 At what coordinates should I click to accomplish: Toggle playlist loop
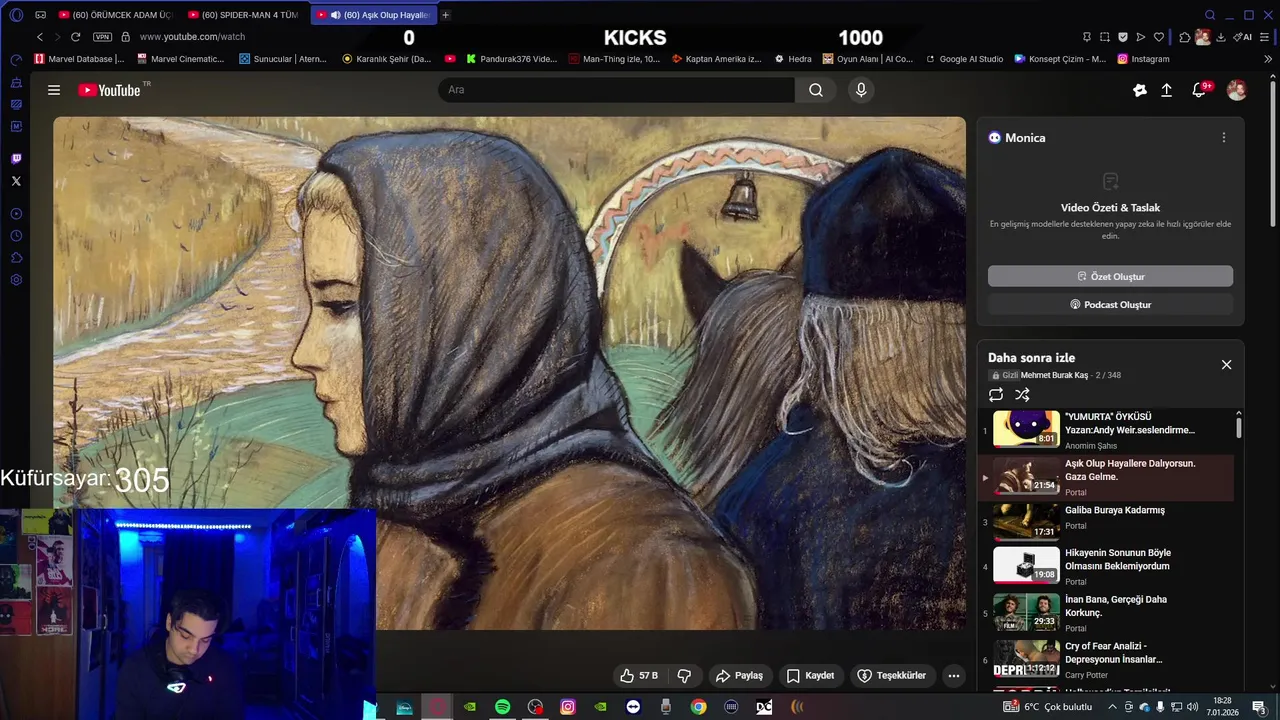996,395
